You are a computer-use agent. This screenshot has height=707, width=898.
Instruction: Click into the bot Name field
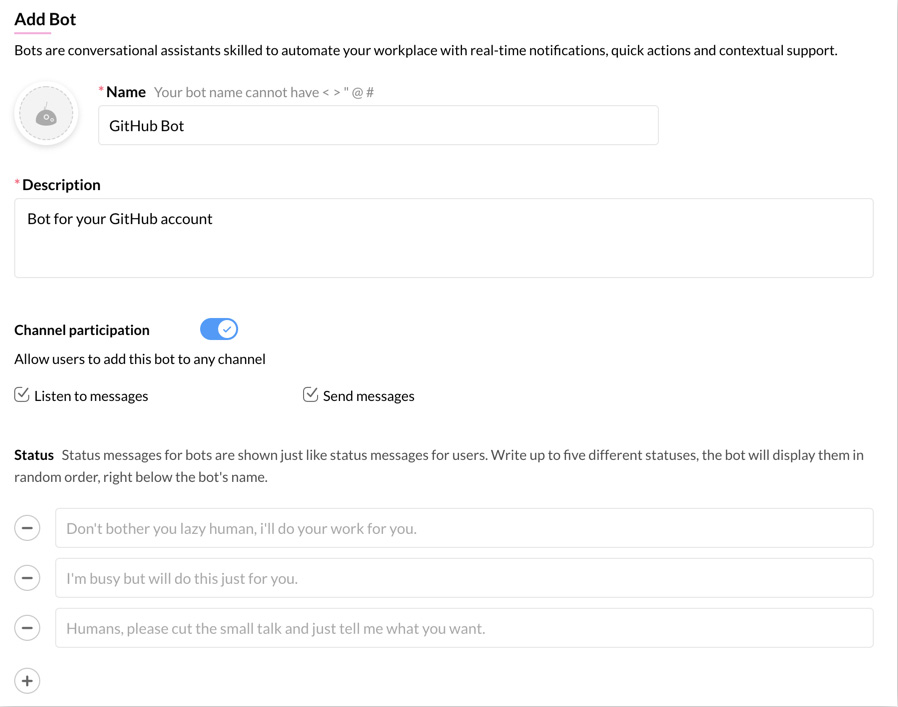(x=378, y=126)
